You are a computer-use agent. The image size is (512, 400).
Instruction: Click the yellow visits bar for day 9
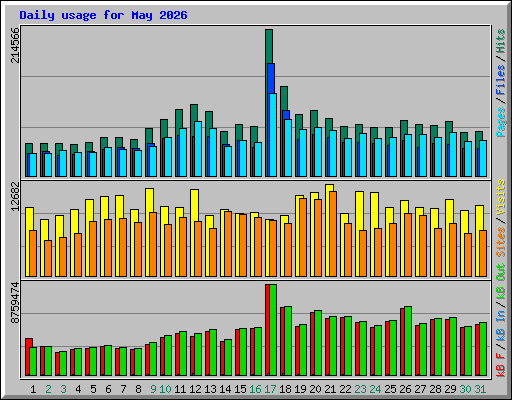click(149, 200)
